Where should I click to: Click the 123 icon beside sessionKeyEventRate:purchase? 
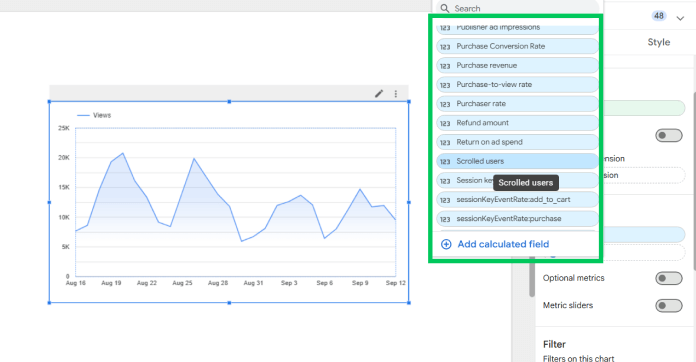click(x=445, y=219)
